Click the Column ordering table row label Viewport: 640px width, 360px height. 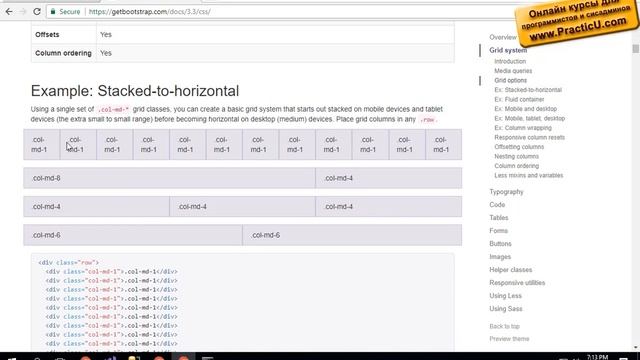pyautogui.click(x=63, y=53)
